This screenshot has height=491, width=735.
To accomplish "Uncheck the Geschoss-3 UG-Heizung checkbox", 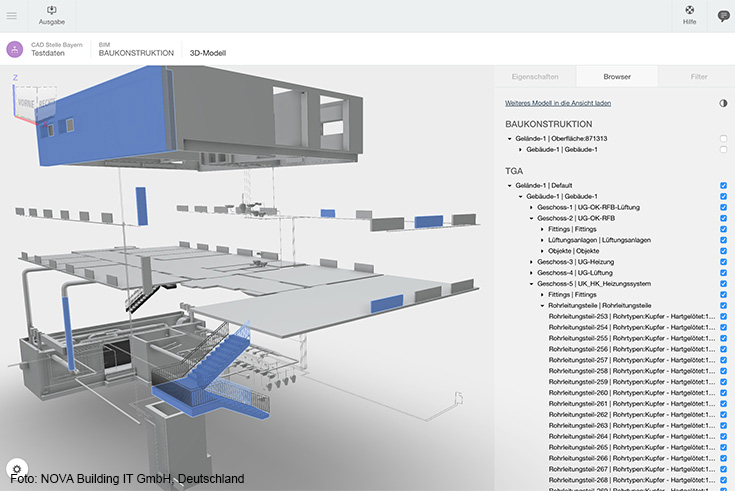I will (x=723, y=262).
